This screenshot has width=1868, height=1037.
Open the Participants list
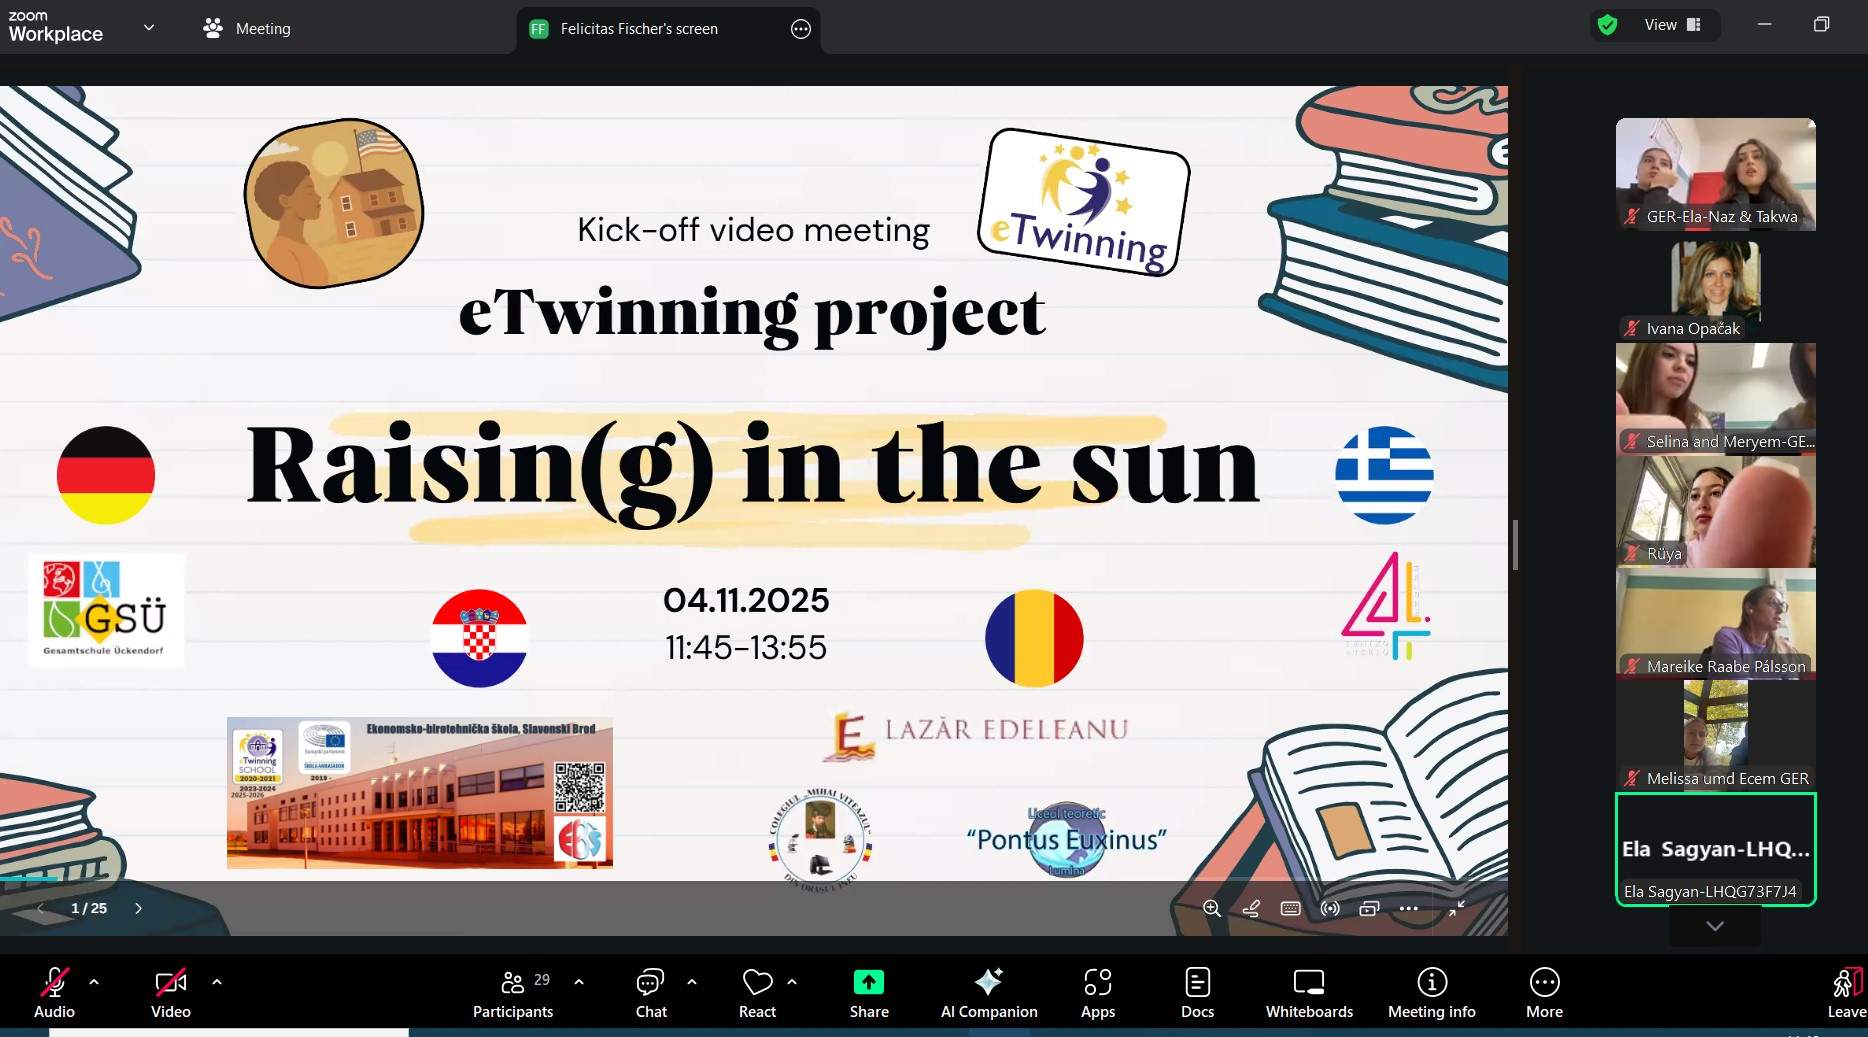point(513,993)
